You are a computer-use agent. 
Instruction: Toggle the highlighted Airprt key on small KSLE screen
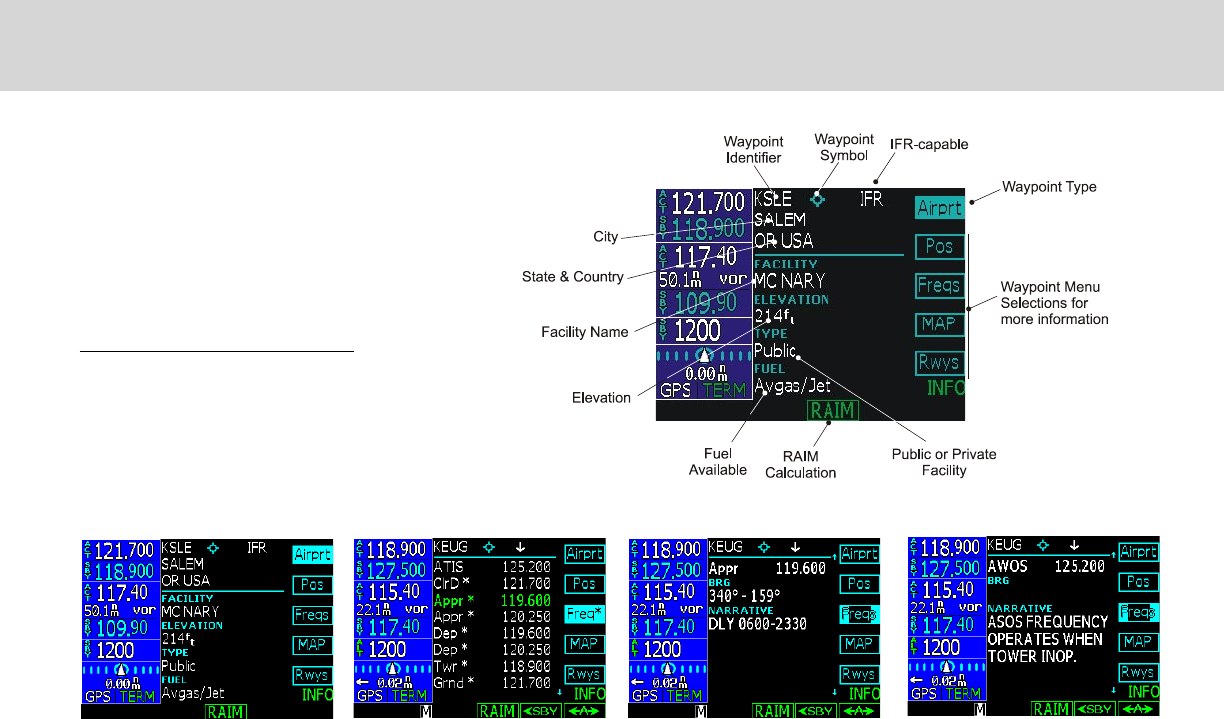point(312,554)
